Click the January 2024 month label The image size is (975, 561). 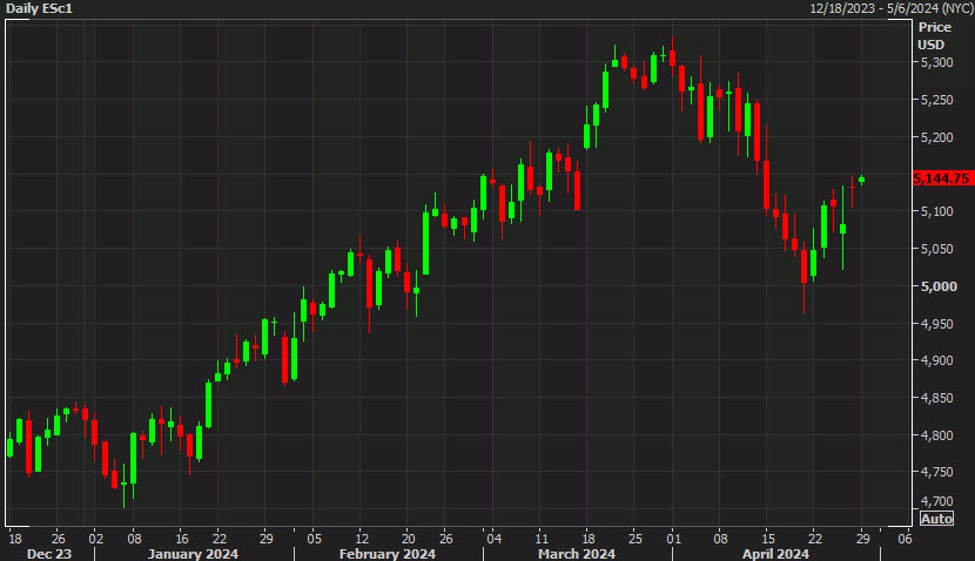pyautogui.click(x=193, y=554)
